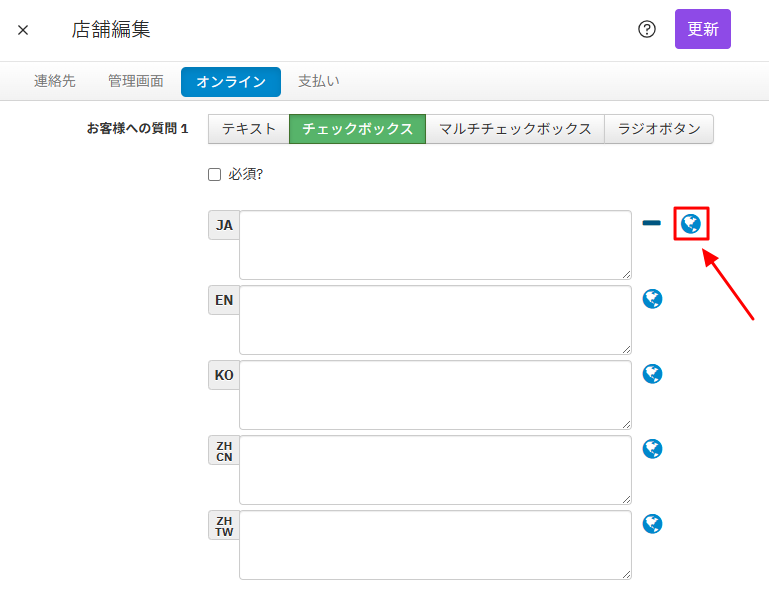Switch to the 連絡先 tab
Viewport: 769px width, 597px height.
click(55, 82)
